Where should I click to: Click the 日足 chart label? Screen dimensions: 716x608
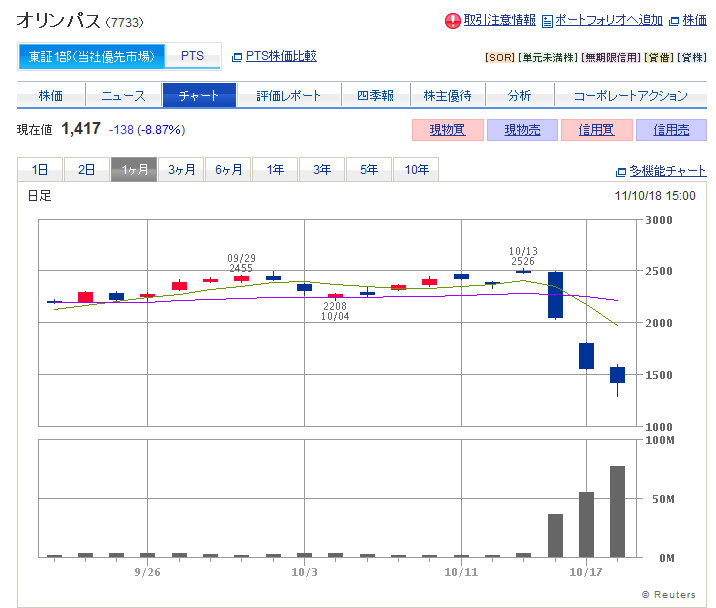[x=40, y=196]
